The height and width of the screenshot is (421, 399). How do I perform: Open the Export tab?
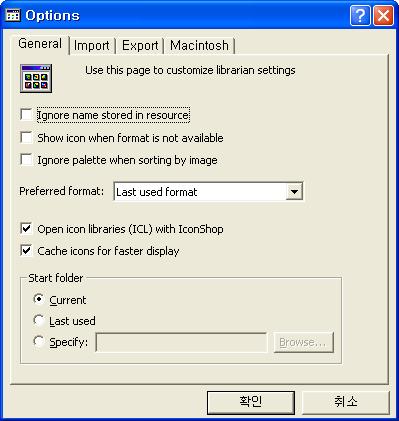[140, 46]
